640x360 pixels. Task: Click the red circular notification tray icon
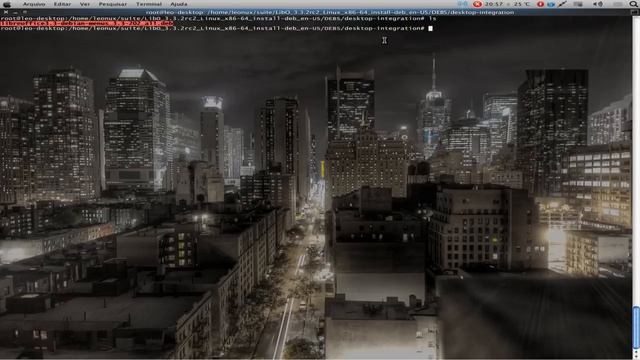pyautogui.click(x=540, y=4)
